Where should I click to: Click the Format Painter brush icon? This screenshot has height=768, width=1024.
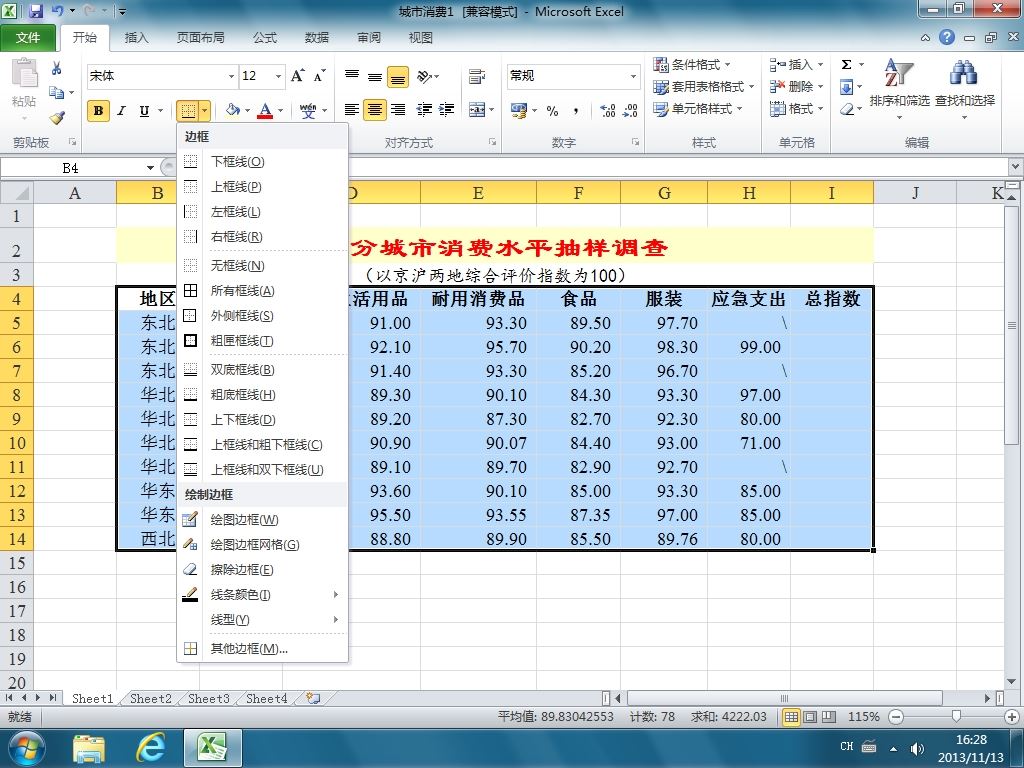point(57,118)
